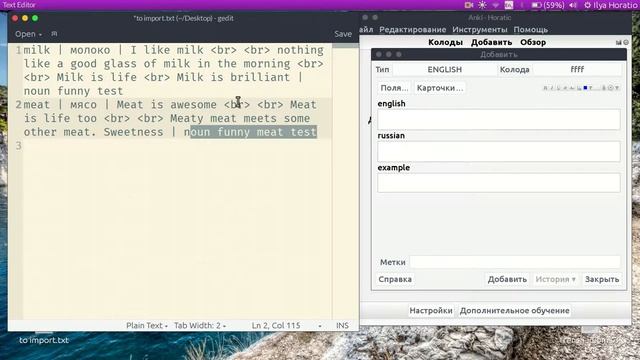Open the Ilya Horatio session menu

612,5
